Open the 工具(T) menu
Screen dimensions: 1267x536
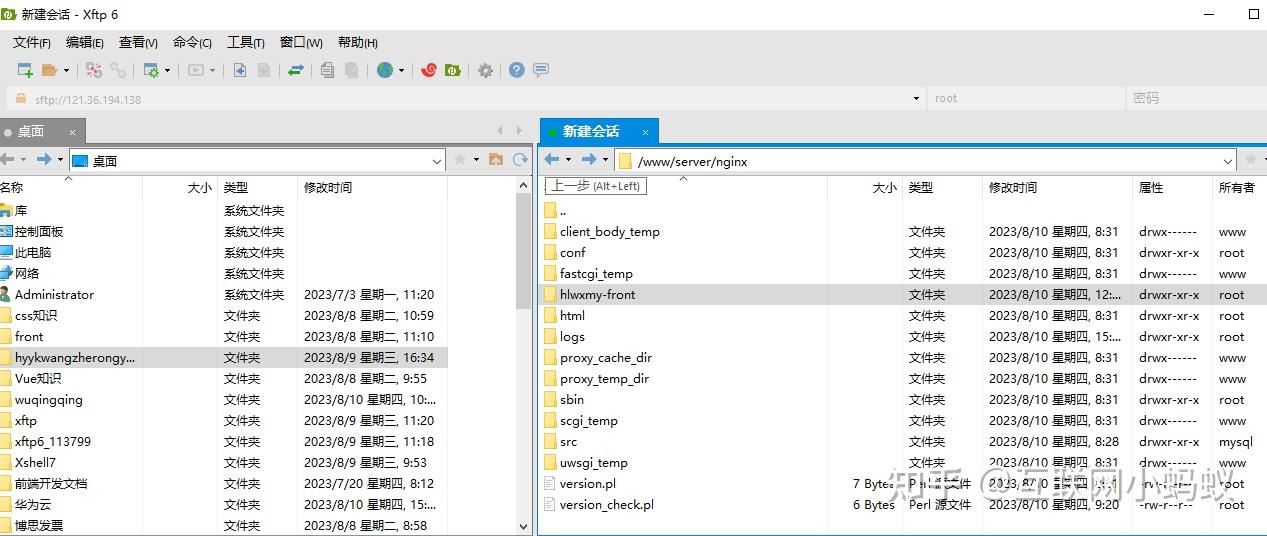point(246,42)
